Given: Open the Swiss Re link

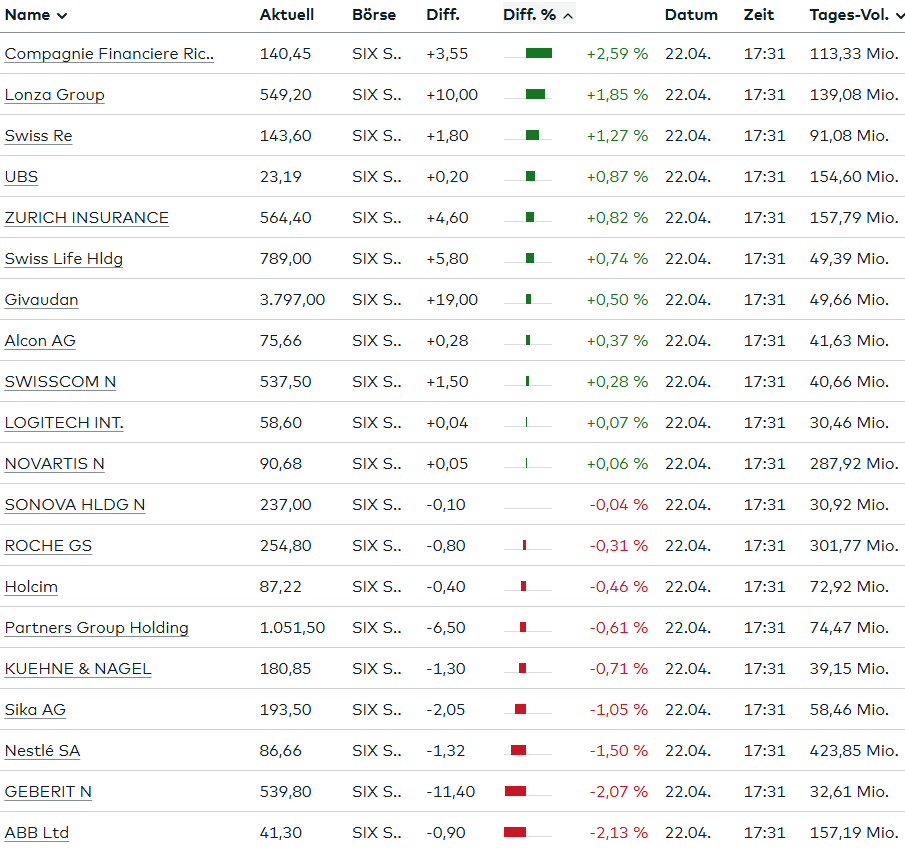Looking at the screenshot, I should [39, 136].
